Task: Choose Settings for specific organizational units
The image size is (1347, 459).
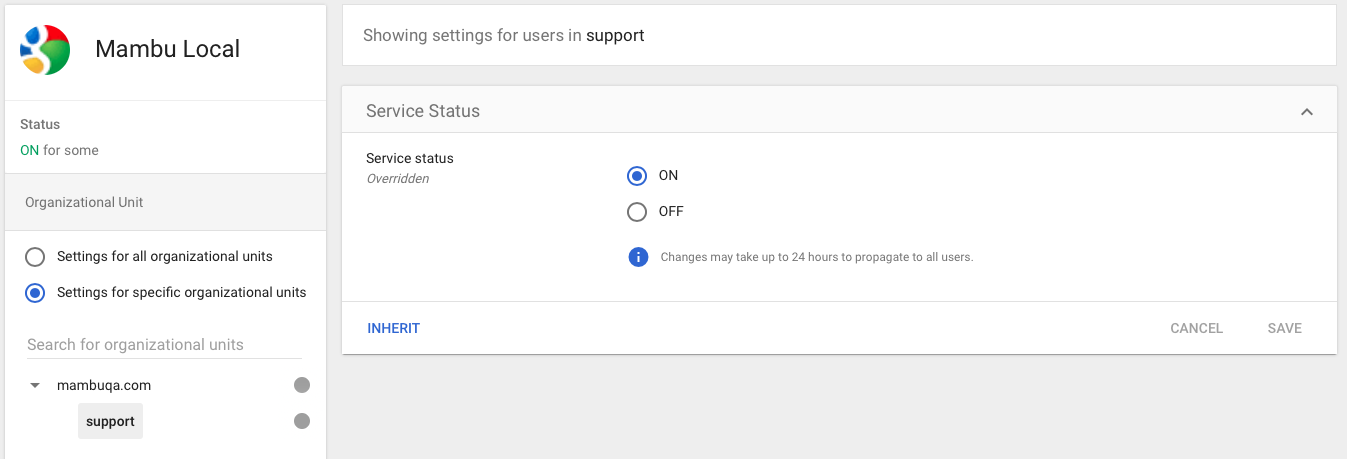Action: 35,293
